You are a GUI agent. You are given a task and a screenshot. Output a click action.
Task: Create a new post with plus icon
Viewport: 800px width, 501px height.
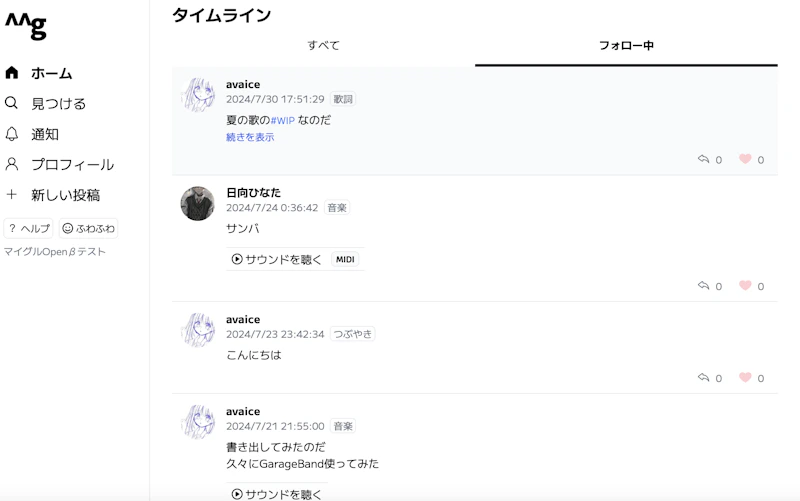click(x=12, y=195)
